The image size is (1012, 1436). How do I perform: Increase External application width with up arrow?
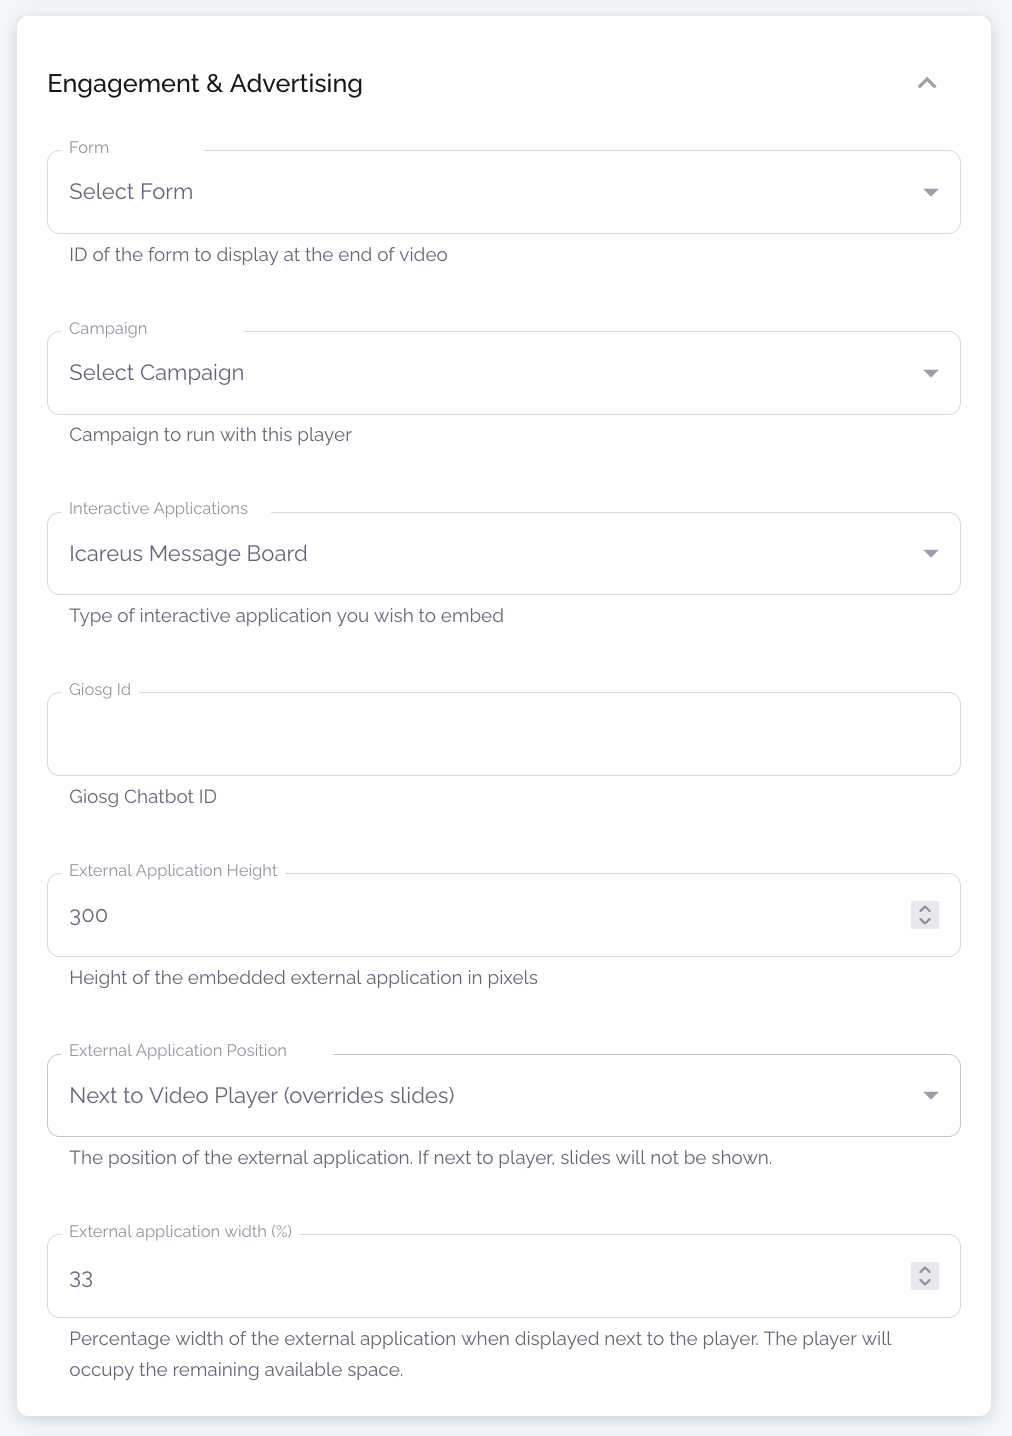pos(925,1270)
